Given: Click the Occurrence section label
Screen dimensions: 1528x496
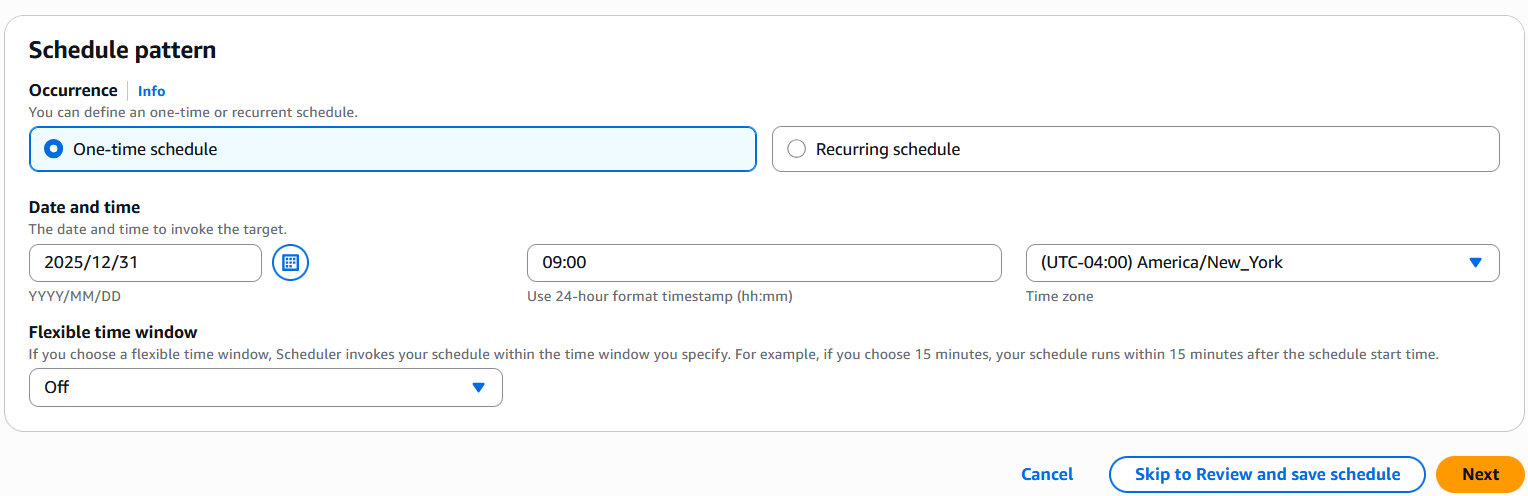Looking at the screenshot, I should click(73, 90).
